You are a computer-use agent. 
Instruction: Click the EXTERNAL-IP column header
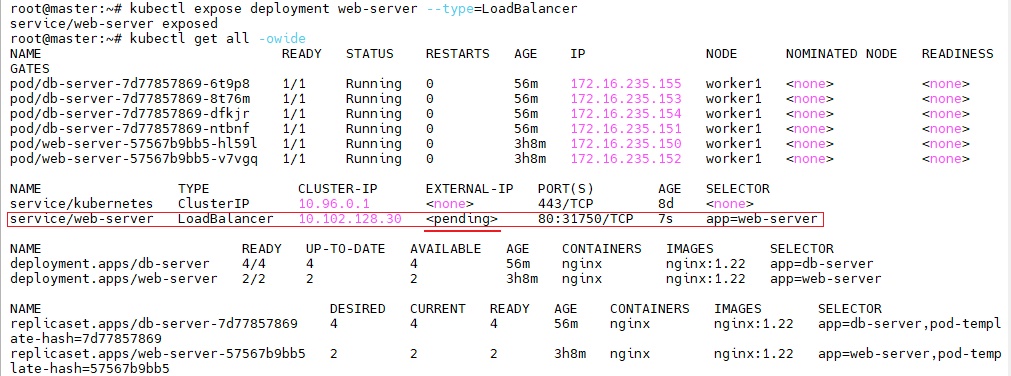[469, 189]
